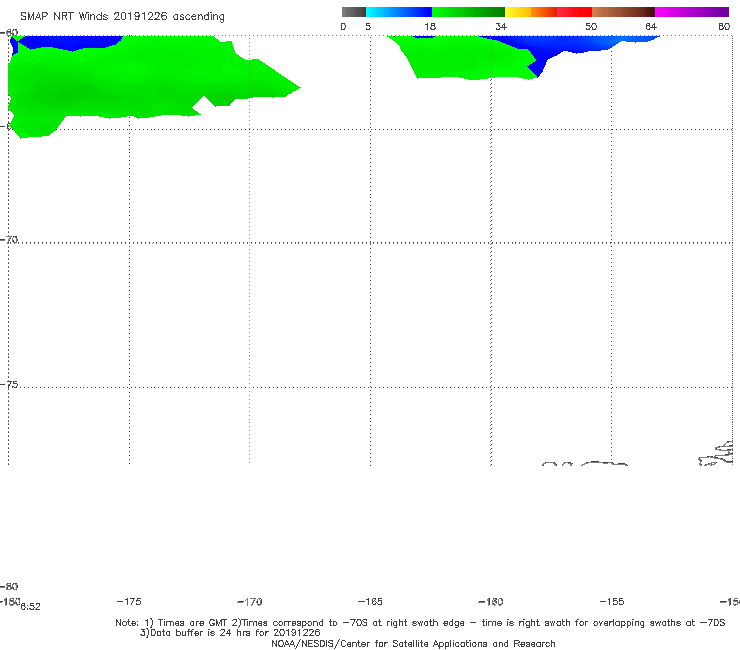Click the green segment of the wind color bar
This screenshot has height=650, width=740.
point(468,12)
